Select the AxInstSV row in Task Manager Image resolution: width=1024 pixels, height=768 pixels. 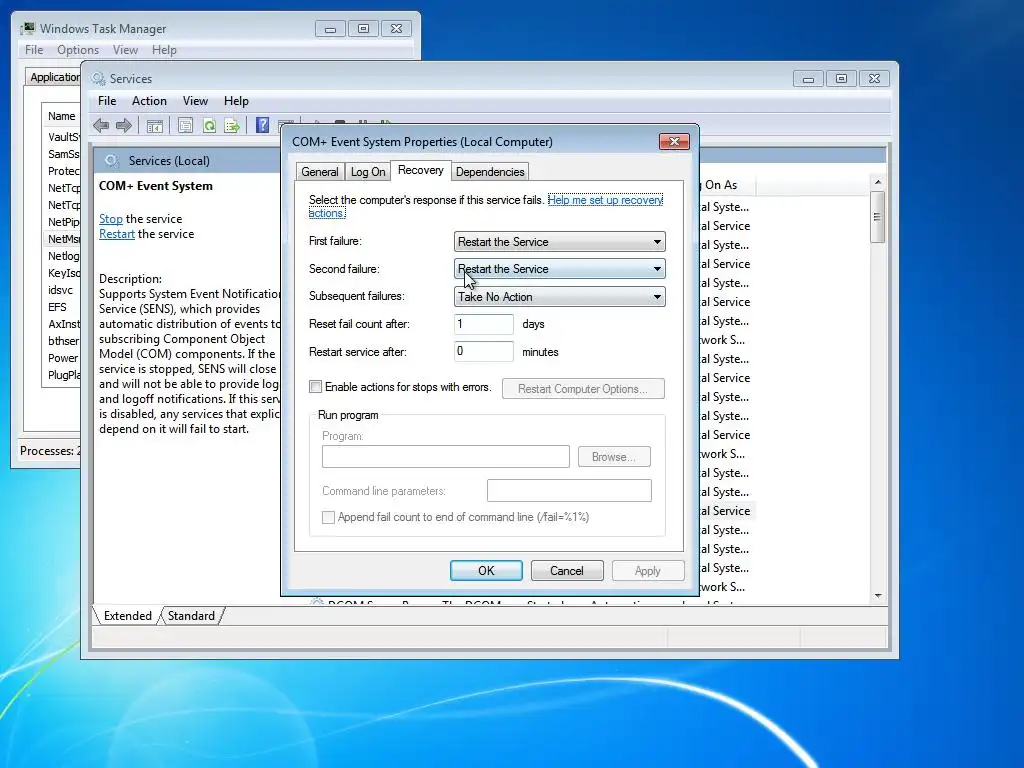point(62,324)
